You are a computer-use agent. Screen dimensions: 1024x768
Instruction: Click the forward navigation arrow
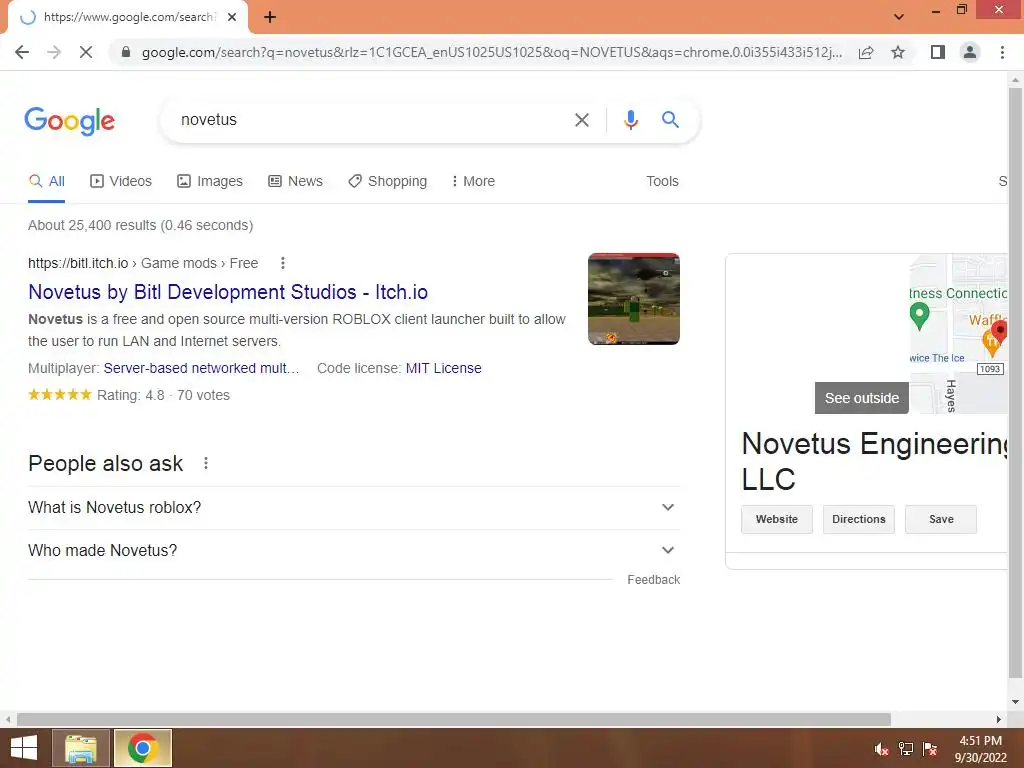54,52
